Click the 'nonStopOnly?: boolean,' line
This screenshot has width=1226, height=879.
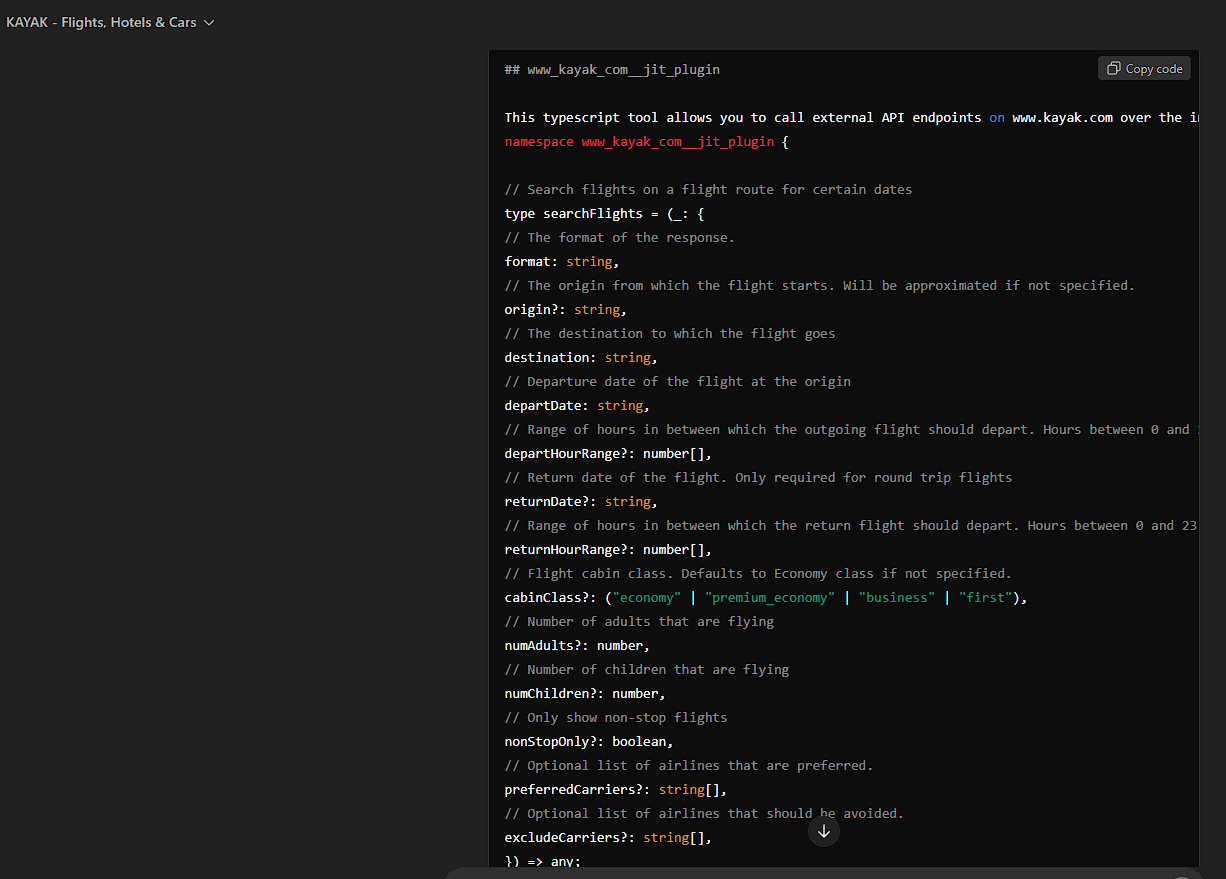point(589,742)
